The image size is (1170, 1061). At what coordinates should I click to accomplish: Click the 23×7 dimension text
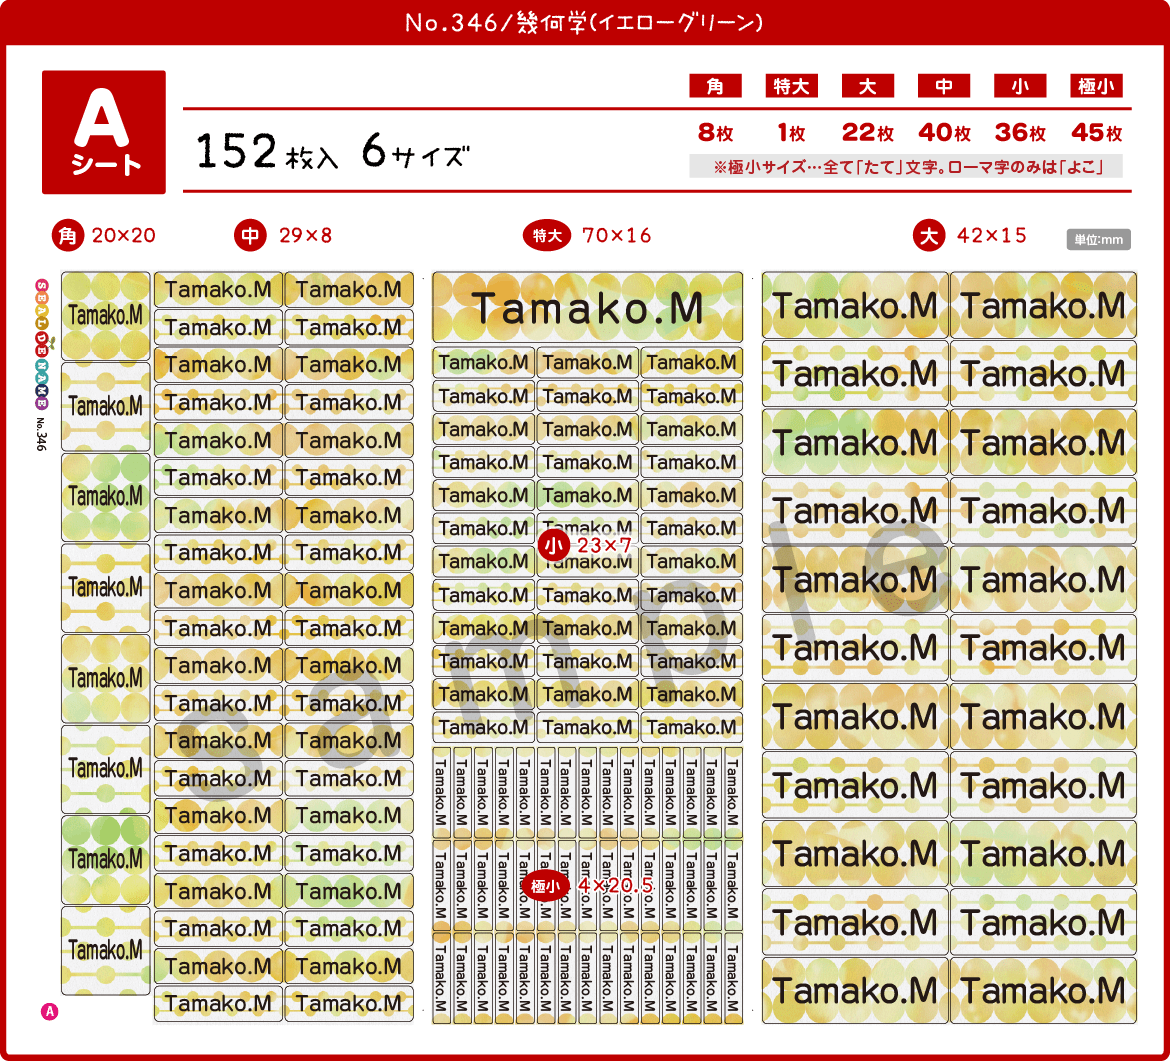tap(604, 545)
